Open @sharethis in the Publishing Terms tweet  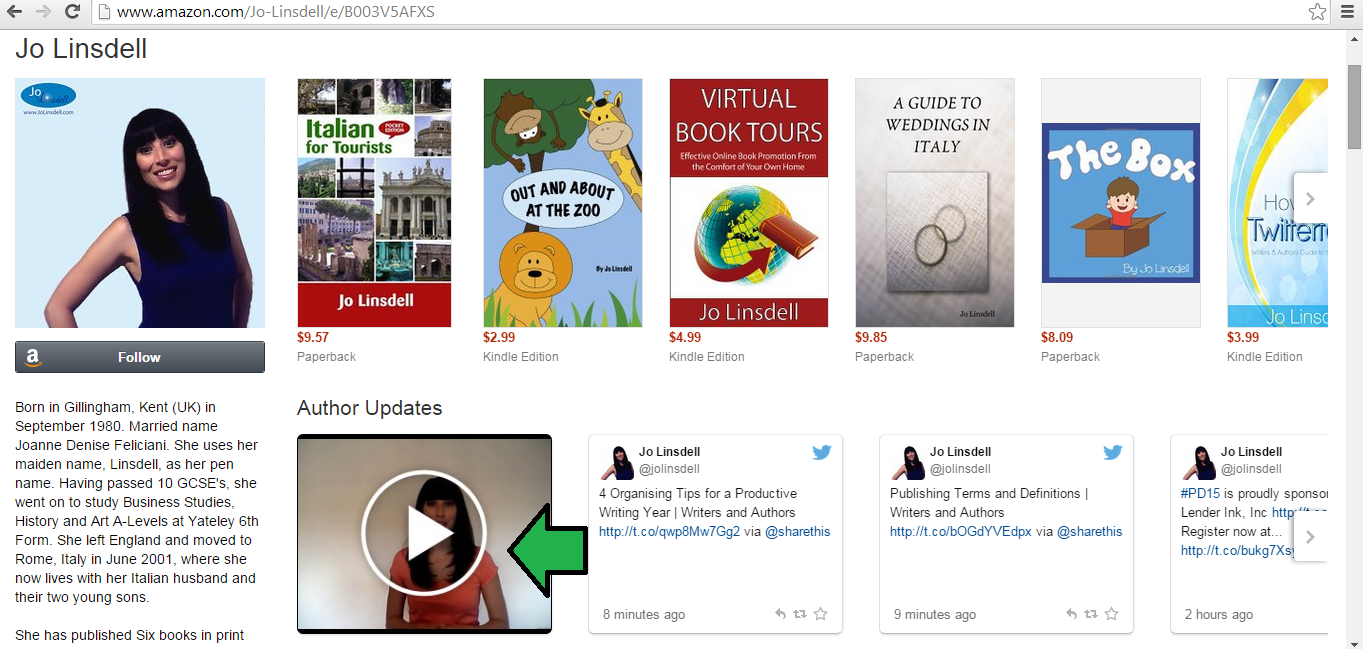(1089, 532)
